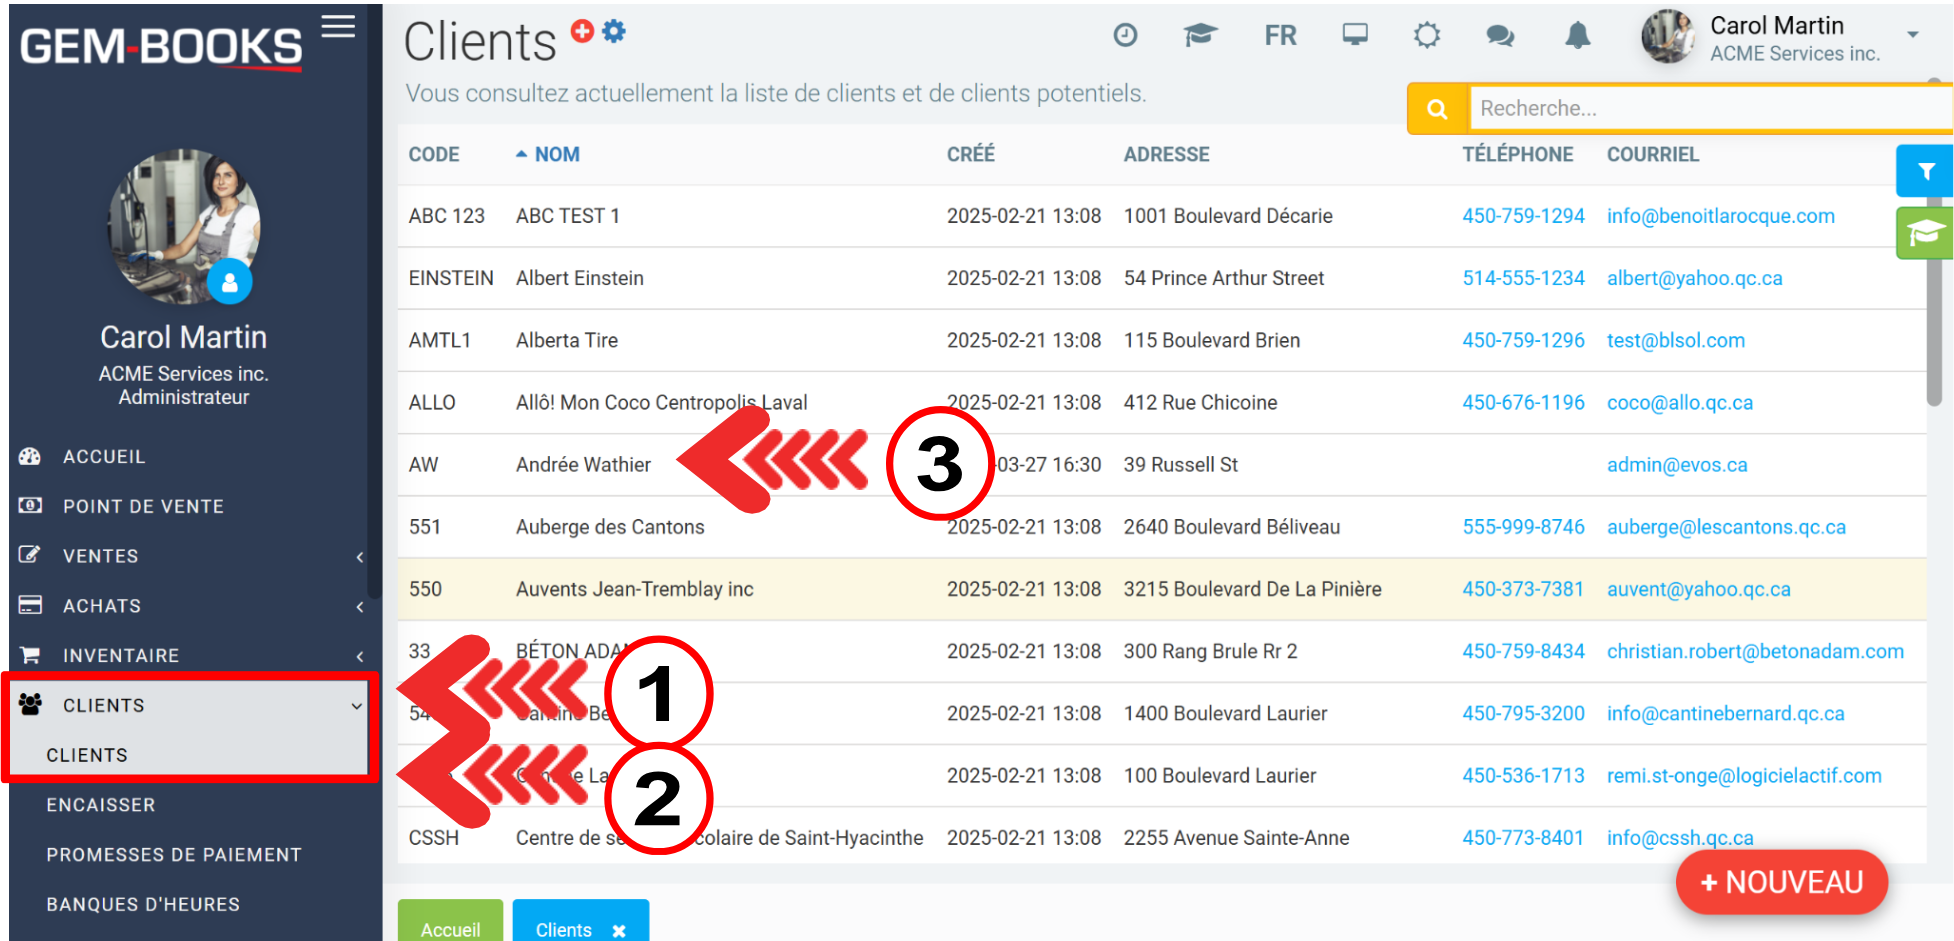Select Encaisser in the sidebar
Screen dimensions: 1954x941
101,805
